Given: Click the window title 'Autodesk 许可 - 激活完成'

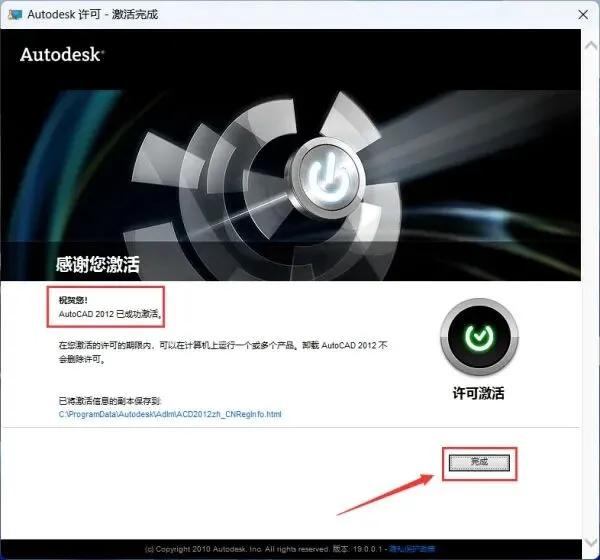Looking at the screenshot, I should [93, 15].
